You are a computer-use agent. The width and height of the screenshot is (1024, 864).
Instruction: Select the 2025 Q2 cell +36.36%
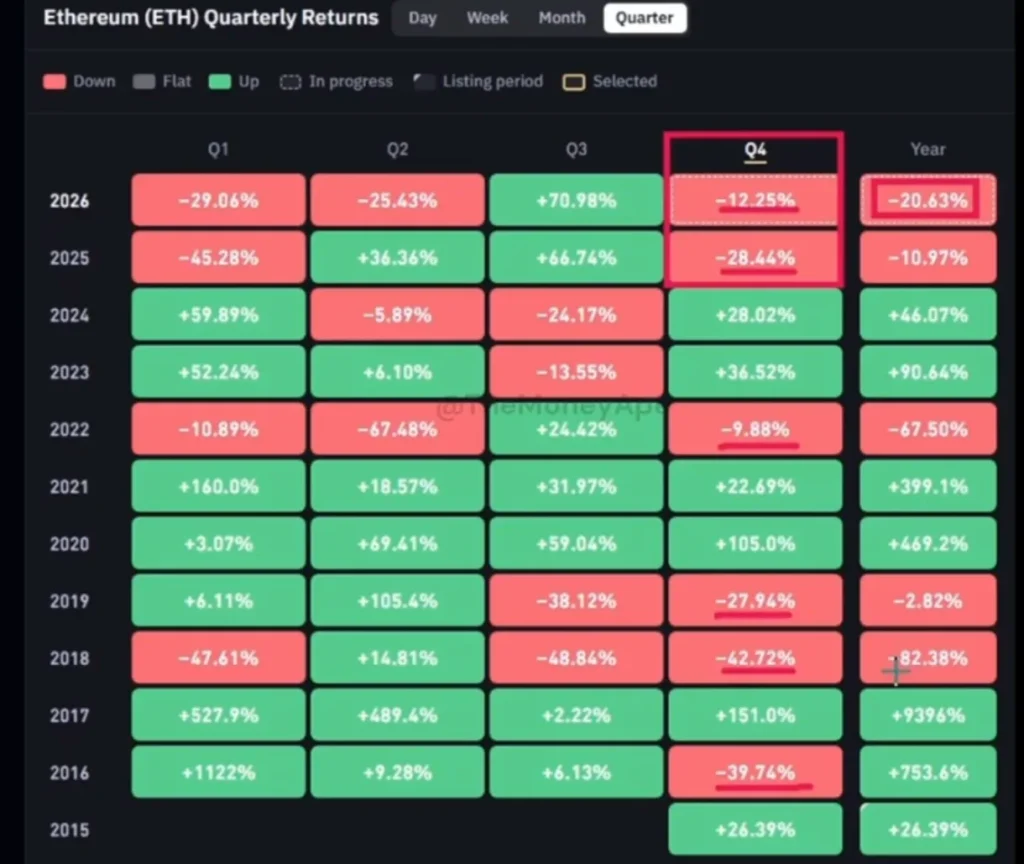tap(397, 257)
